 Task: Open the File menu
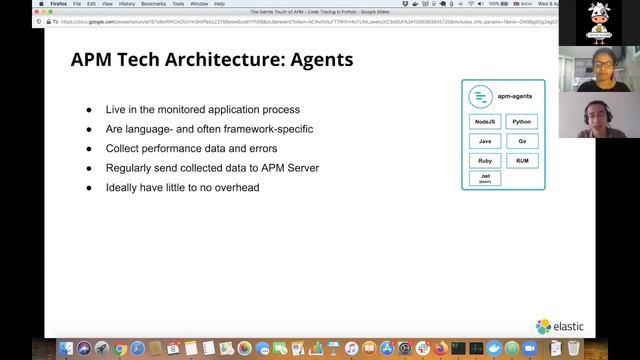point(77,4)
